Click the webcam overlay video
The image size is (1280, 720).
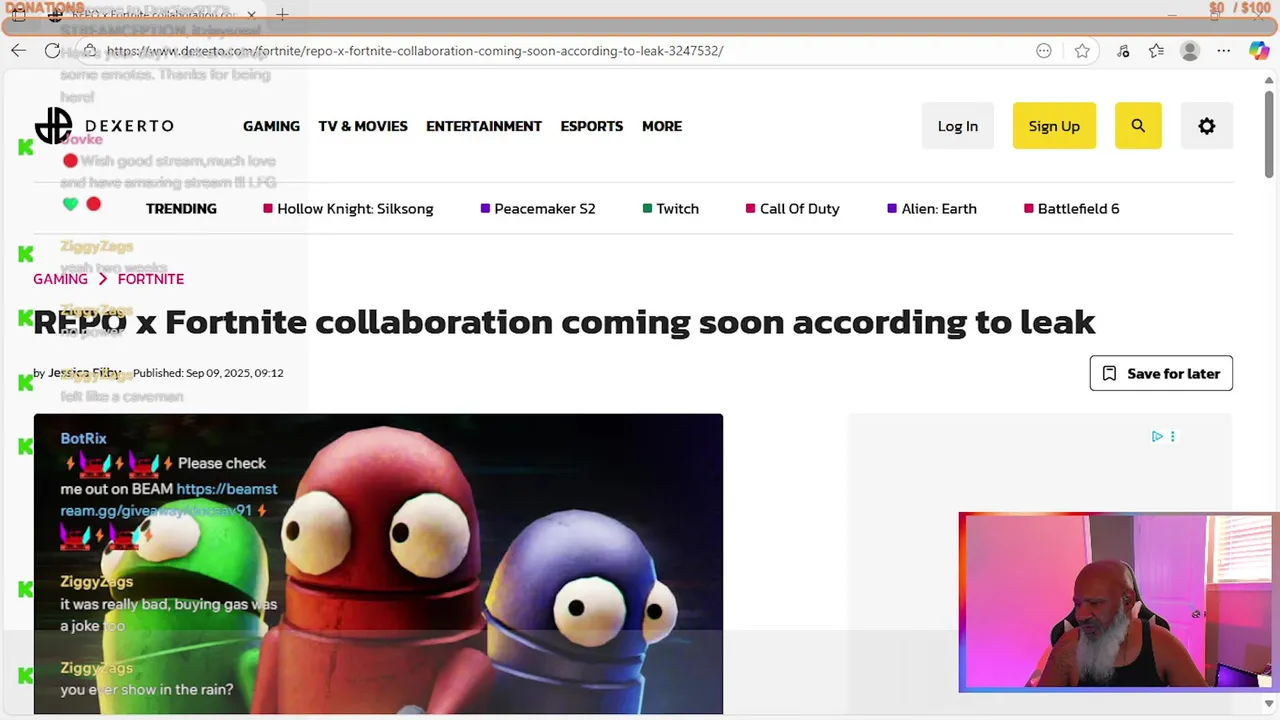[x=1118, y=602]
